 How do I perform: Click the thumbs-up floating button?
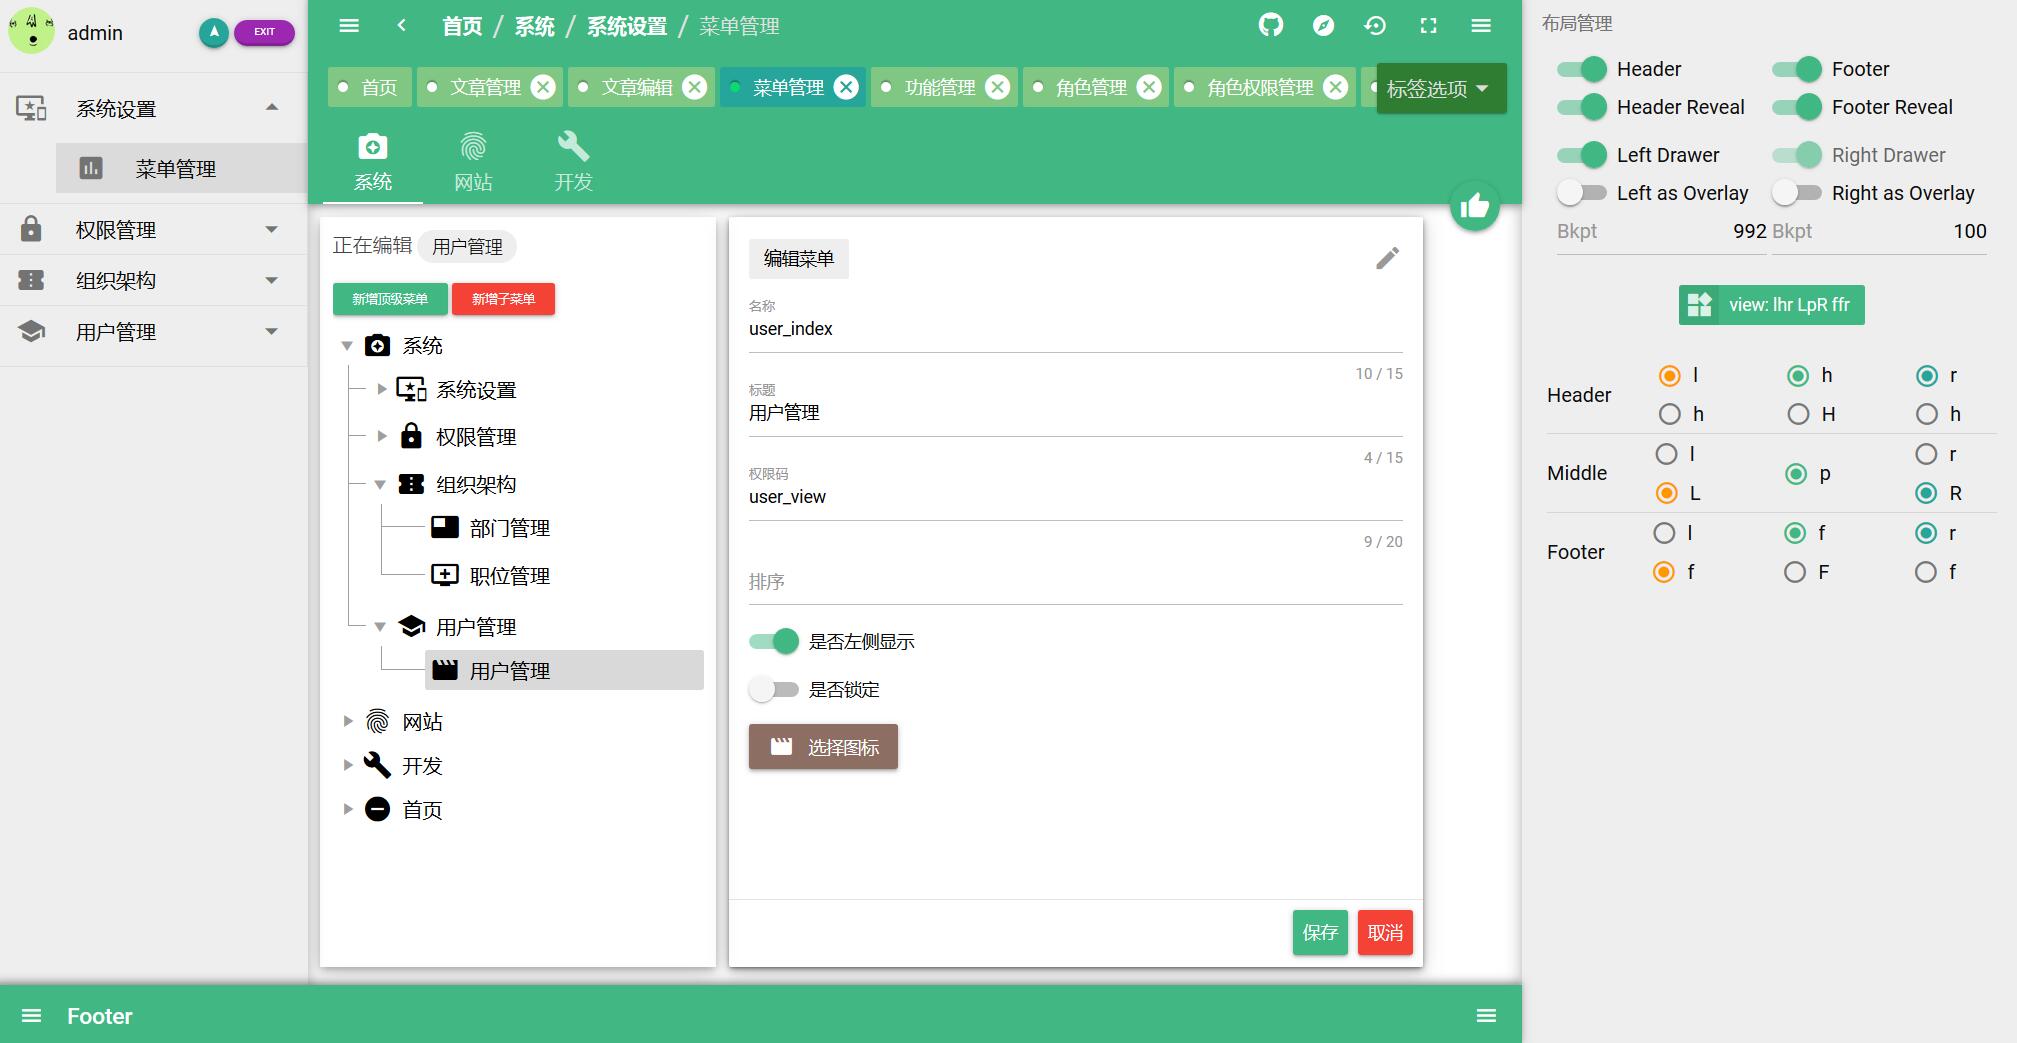1475,206
